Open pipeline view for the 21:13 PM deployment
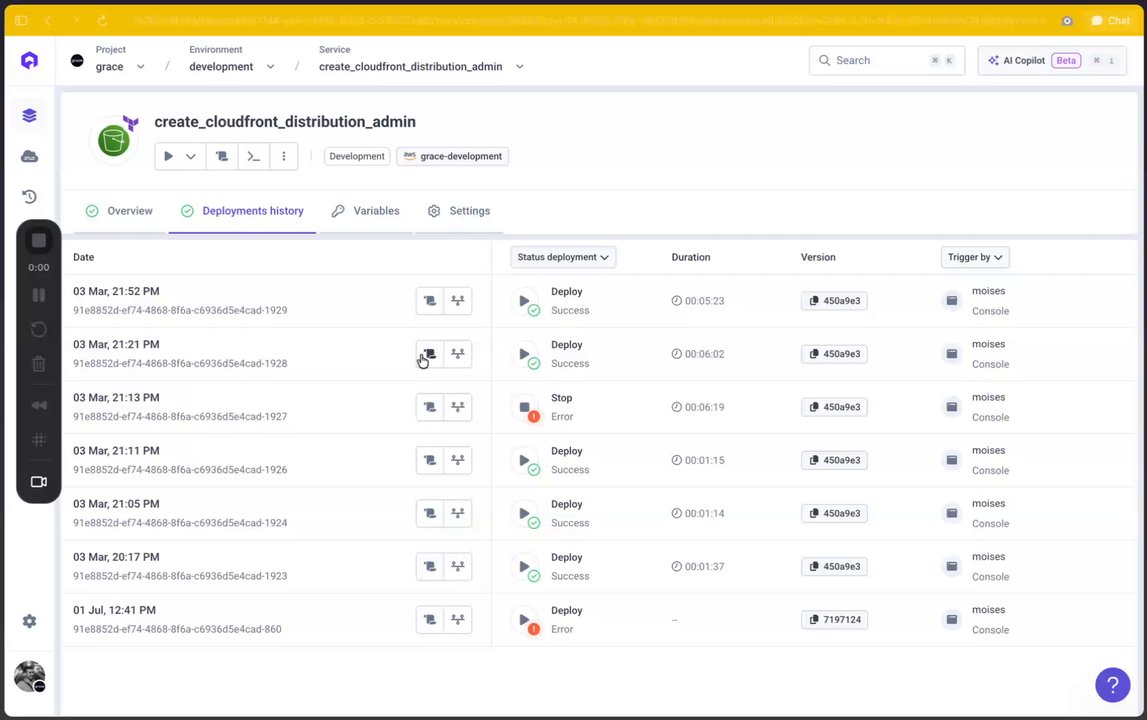Screen dimensions: 1147x720 458,407
